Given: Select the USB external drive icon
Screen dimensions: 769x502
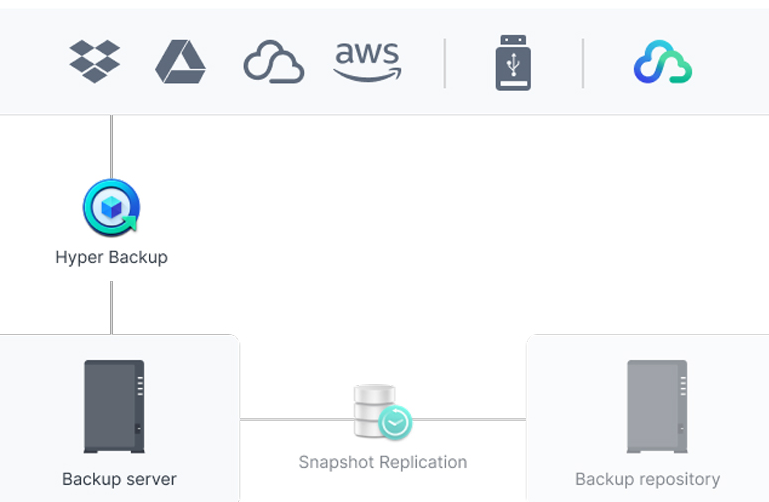Looking at the screenshot, I should tap(513, 63).
